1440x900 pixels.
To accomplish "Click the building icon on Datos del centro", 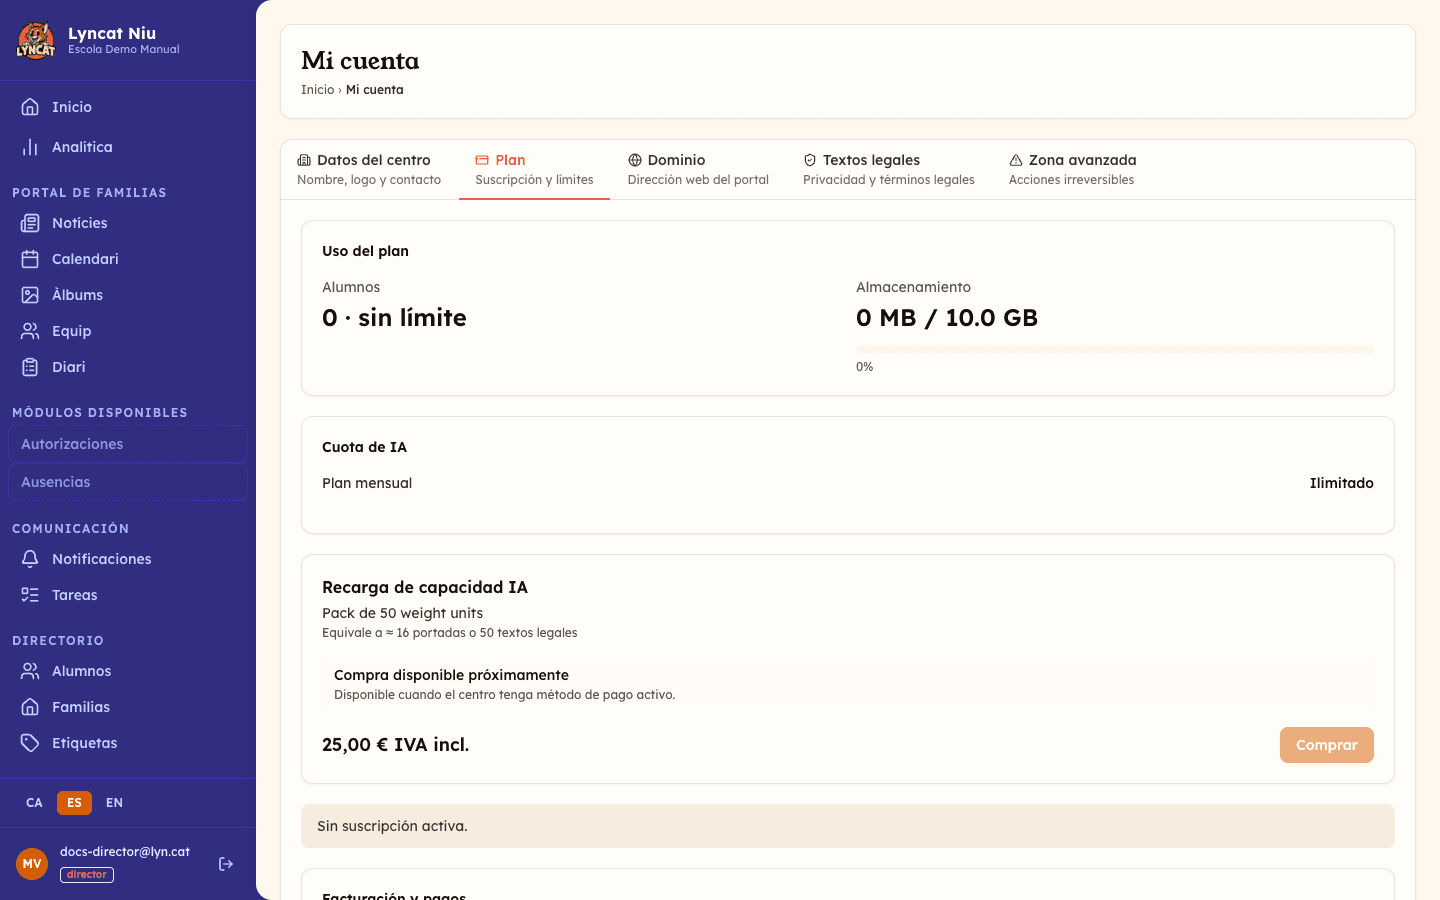I will click(304, 160).
